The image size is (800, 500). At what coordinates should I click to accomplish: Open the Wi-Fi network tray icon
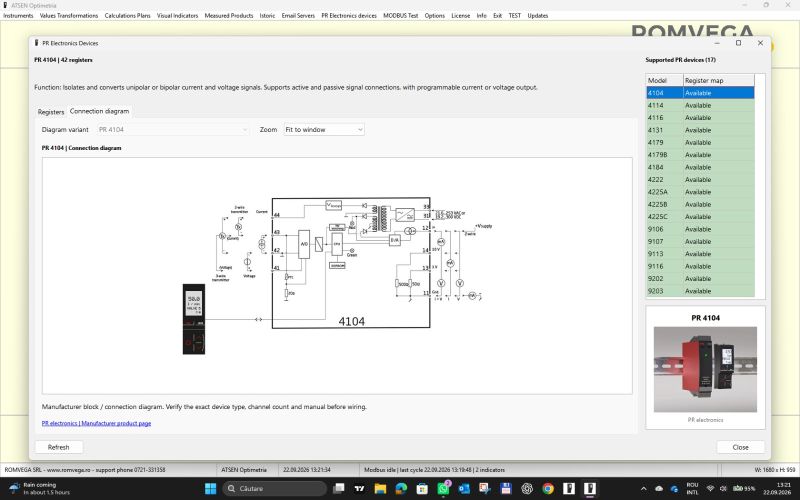[x=710, y=489]
